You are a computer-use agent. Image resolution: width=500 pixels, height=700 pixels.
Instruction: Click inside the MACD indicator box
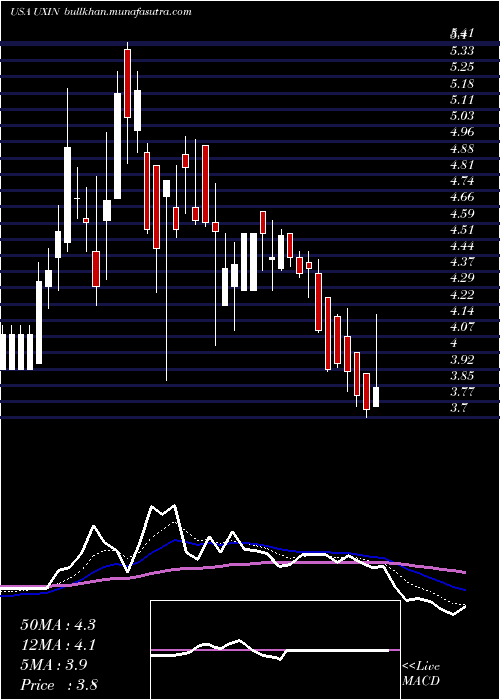click(x=275, y=650)
